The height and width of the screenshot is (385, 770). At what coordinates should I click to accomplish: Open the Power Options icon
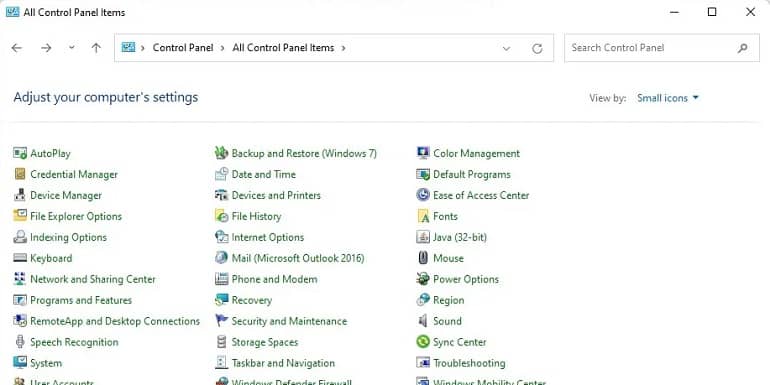click(423, 279)
